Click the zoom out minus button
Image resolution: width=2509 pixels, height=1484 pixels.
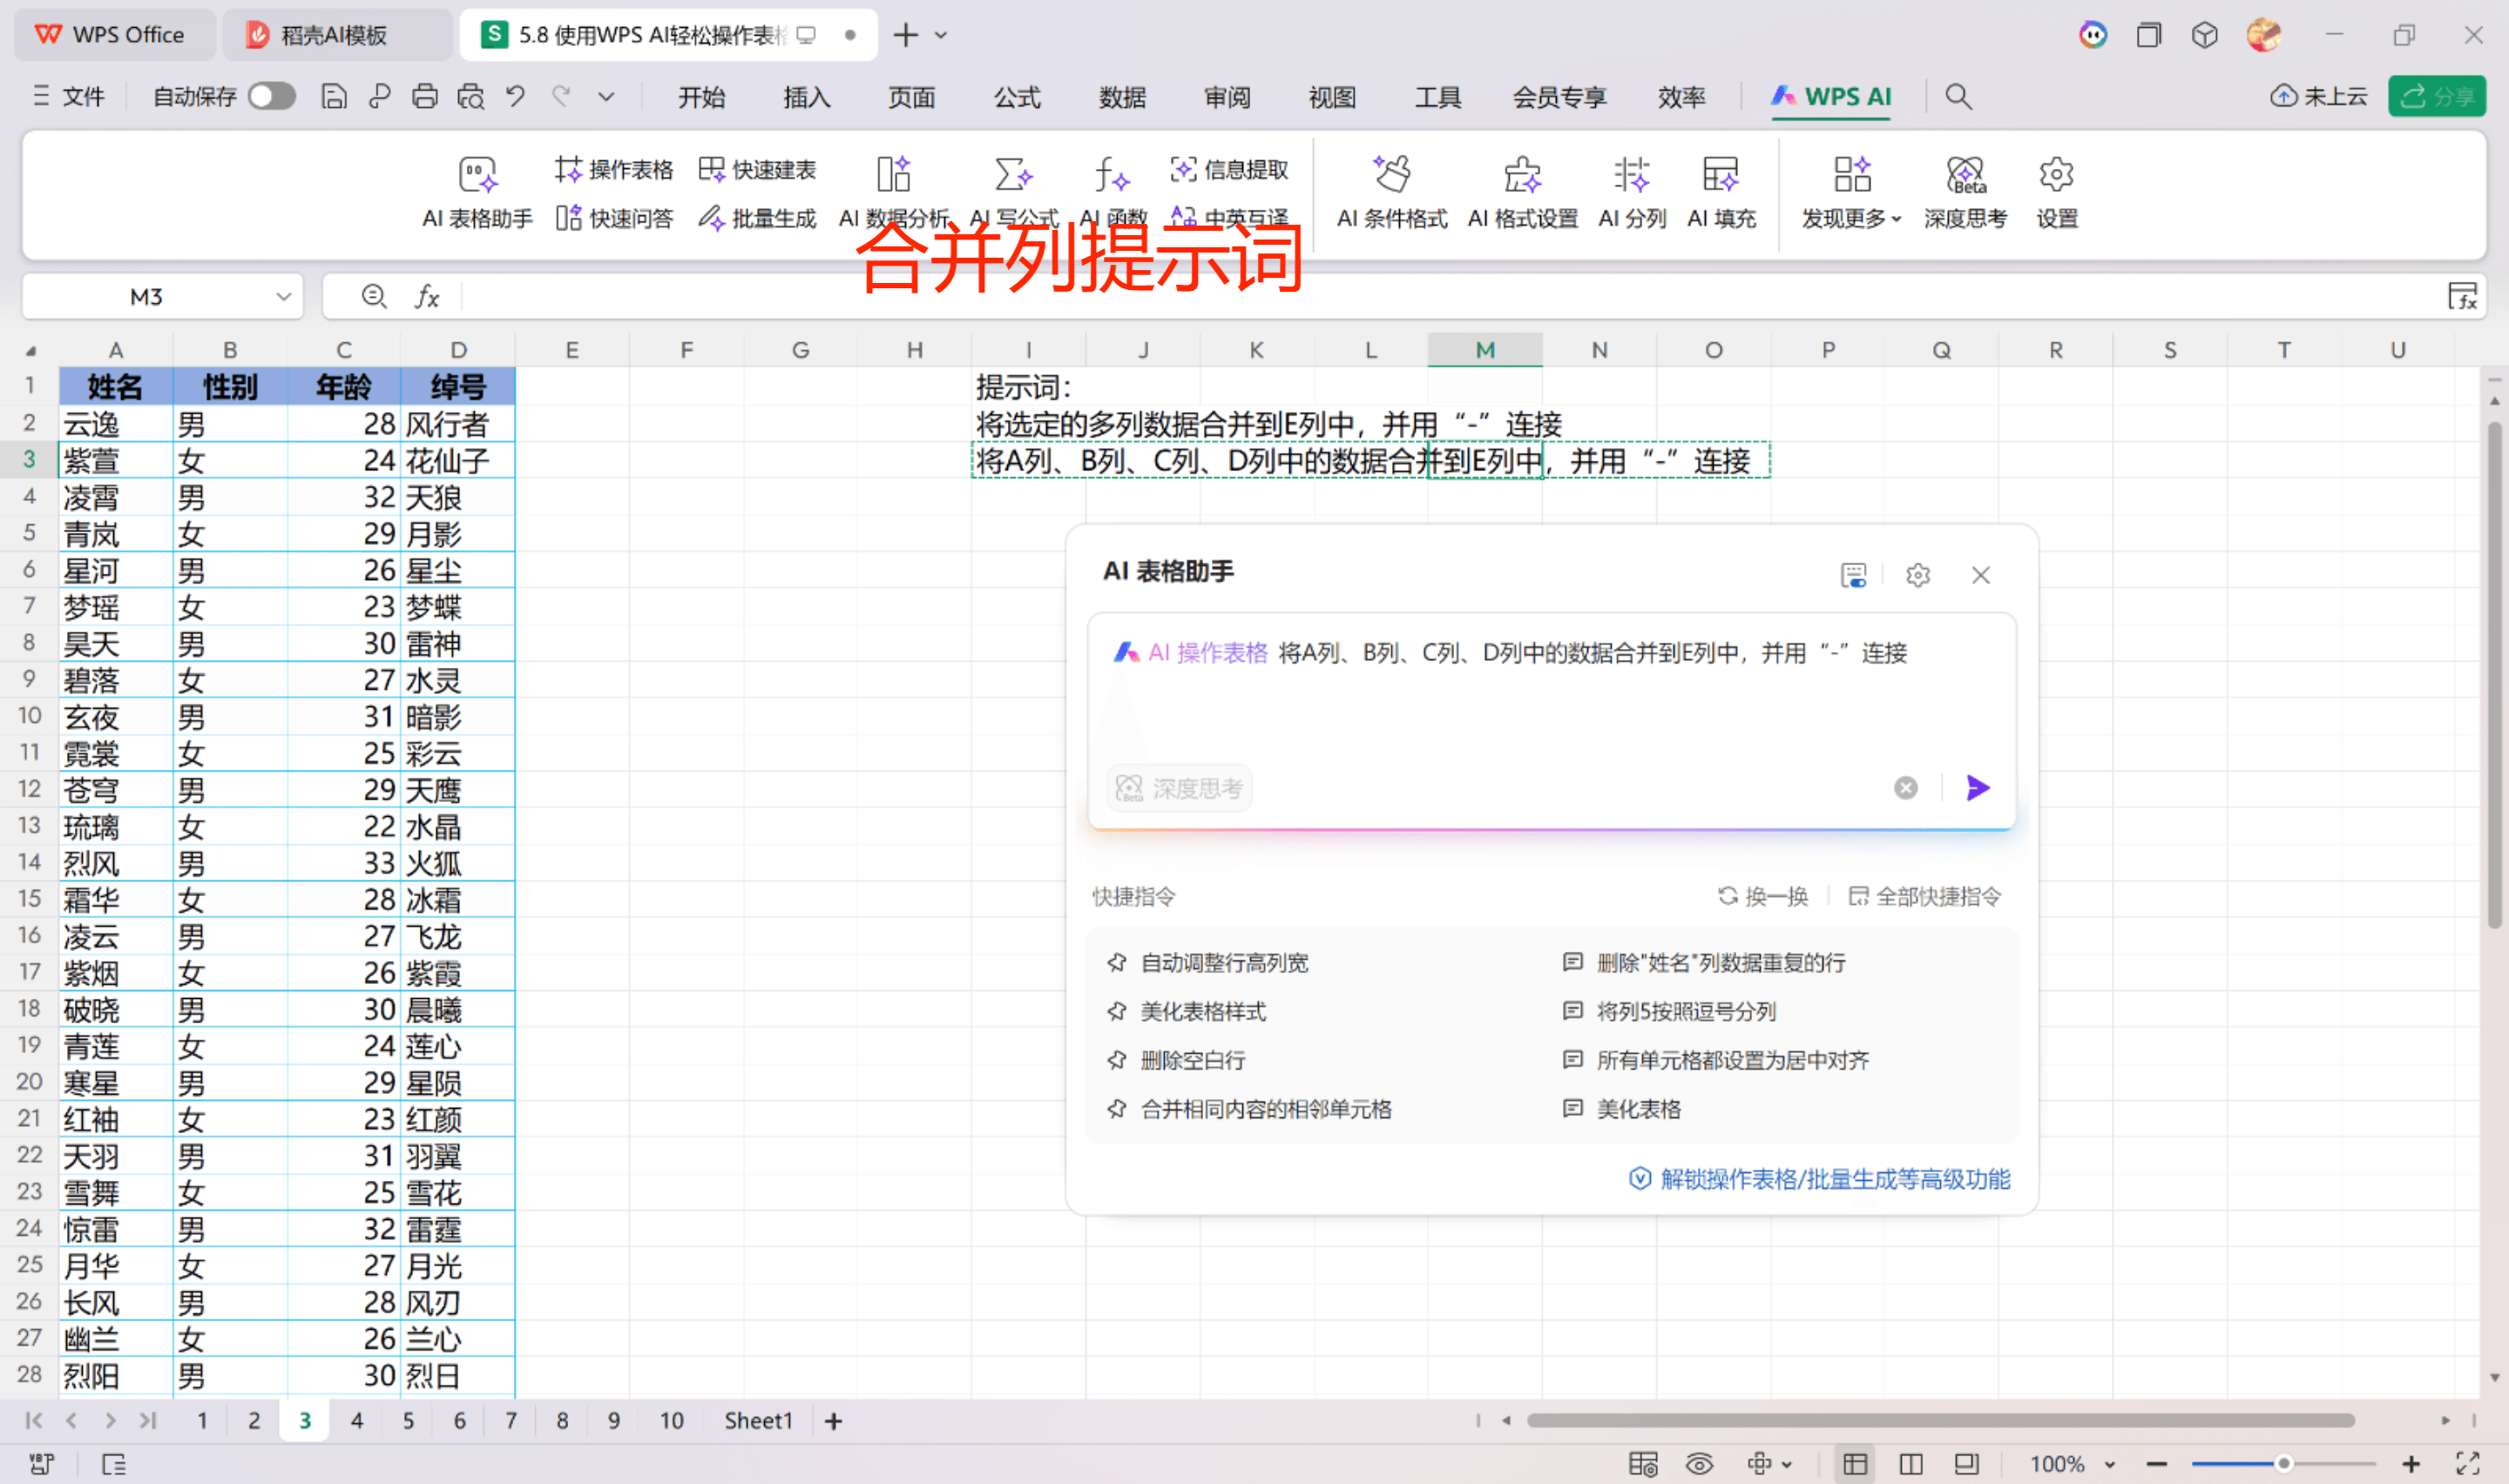pos(2156,1464)
